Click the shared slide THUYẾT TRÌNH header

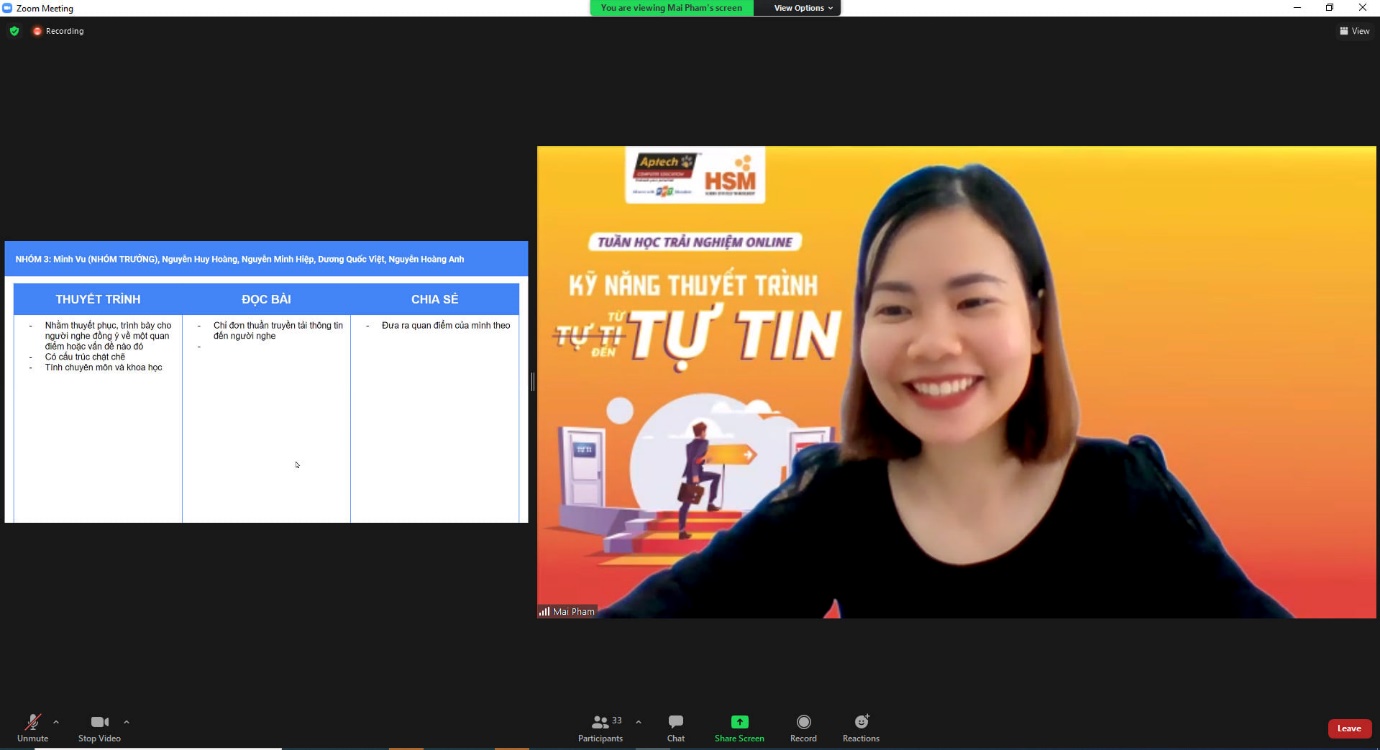98,299
